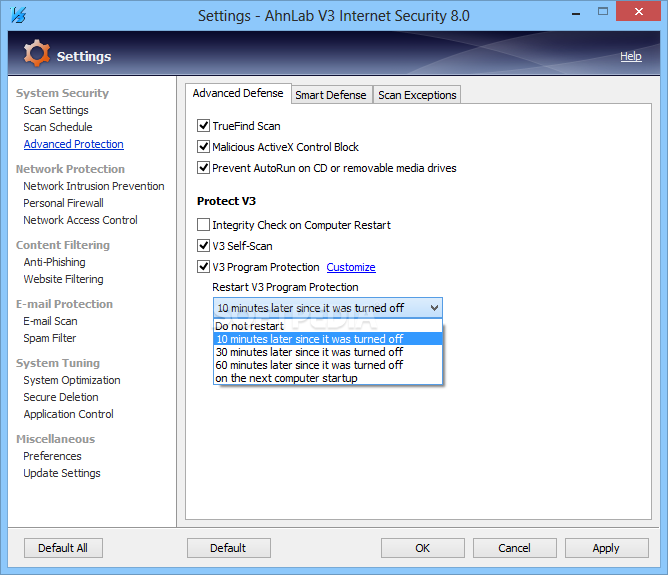This screenshot has height=575, width=668.
Task: Select 'Do not restart' option
Action: [x=249, y=326]
